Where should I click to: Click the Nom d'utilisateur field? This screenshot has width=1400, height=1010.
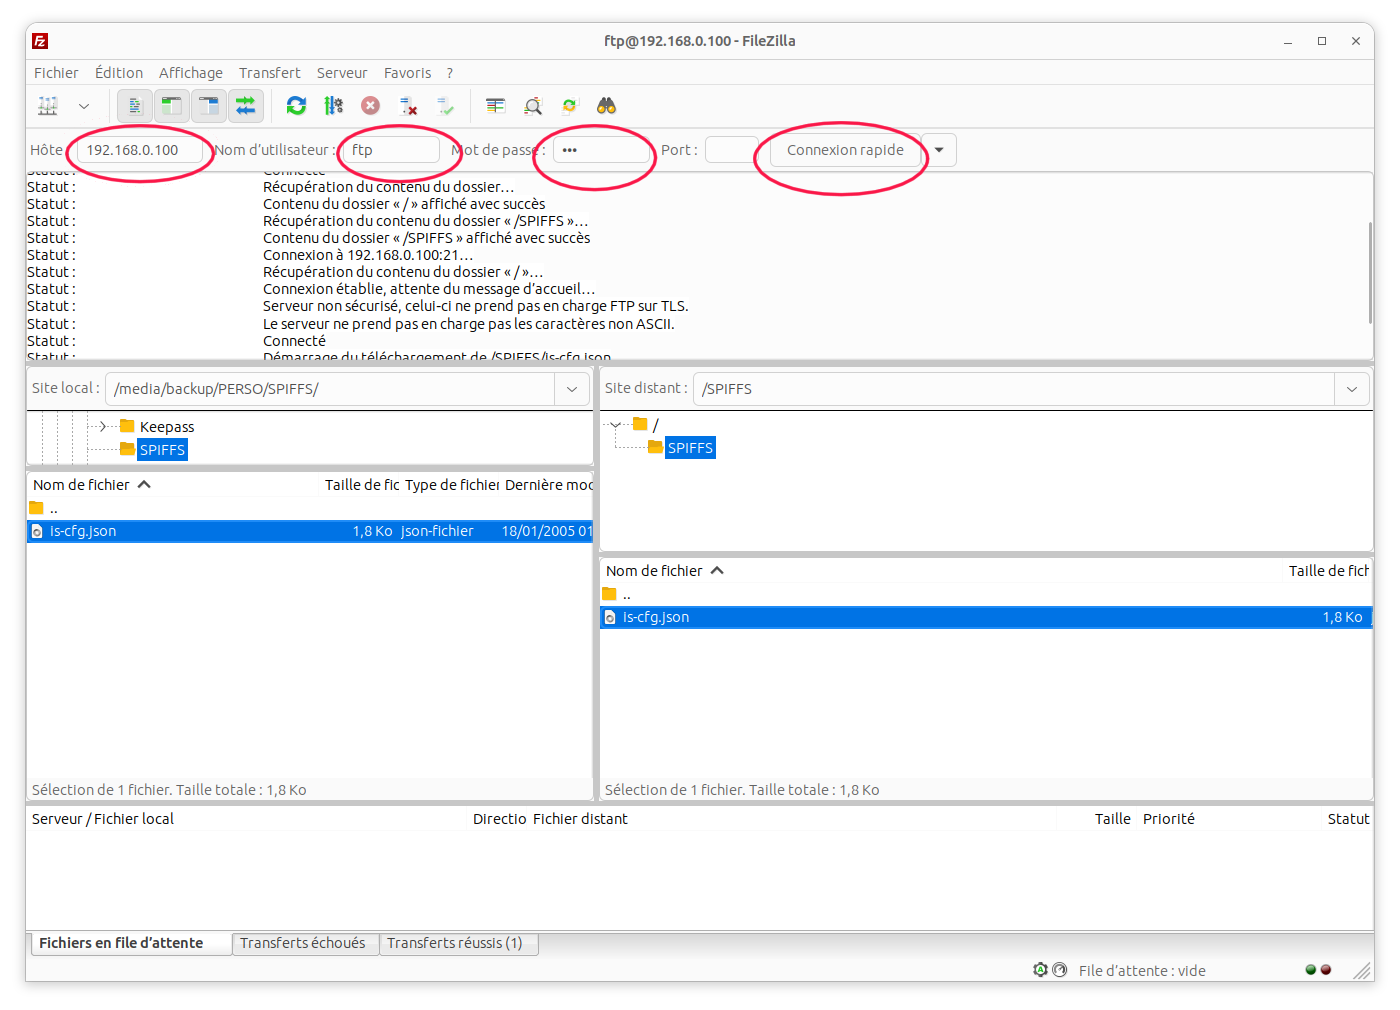tap(390, 150)
